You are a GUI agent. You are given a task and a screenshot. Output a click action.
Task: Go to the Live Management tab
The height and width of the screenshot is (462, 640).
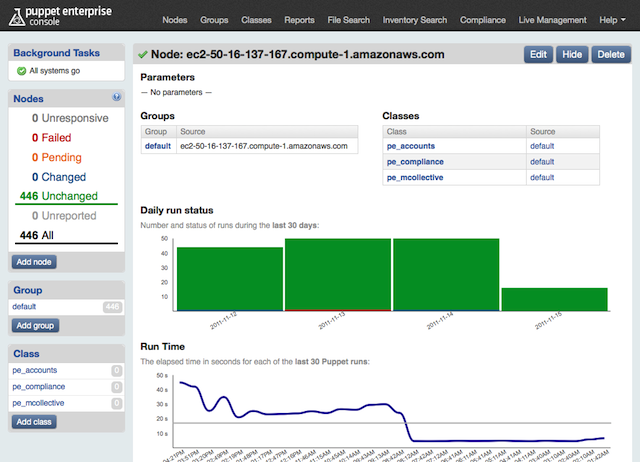[553, 20]
